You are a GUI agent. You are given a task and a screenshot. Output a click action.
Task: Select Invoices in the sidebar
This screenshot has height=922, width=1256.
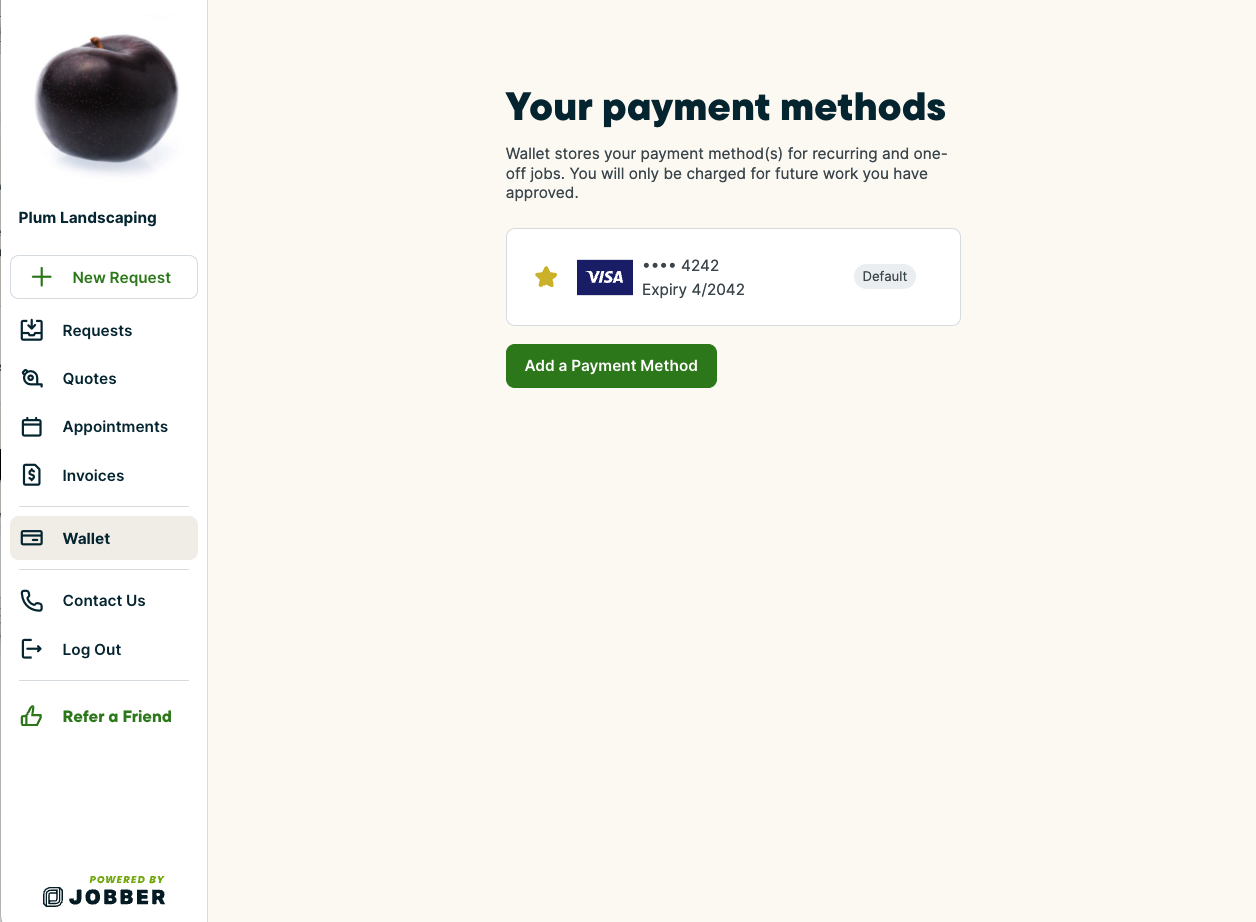pos(93,475)
